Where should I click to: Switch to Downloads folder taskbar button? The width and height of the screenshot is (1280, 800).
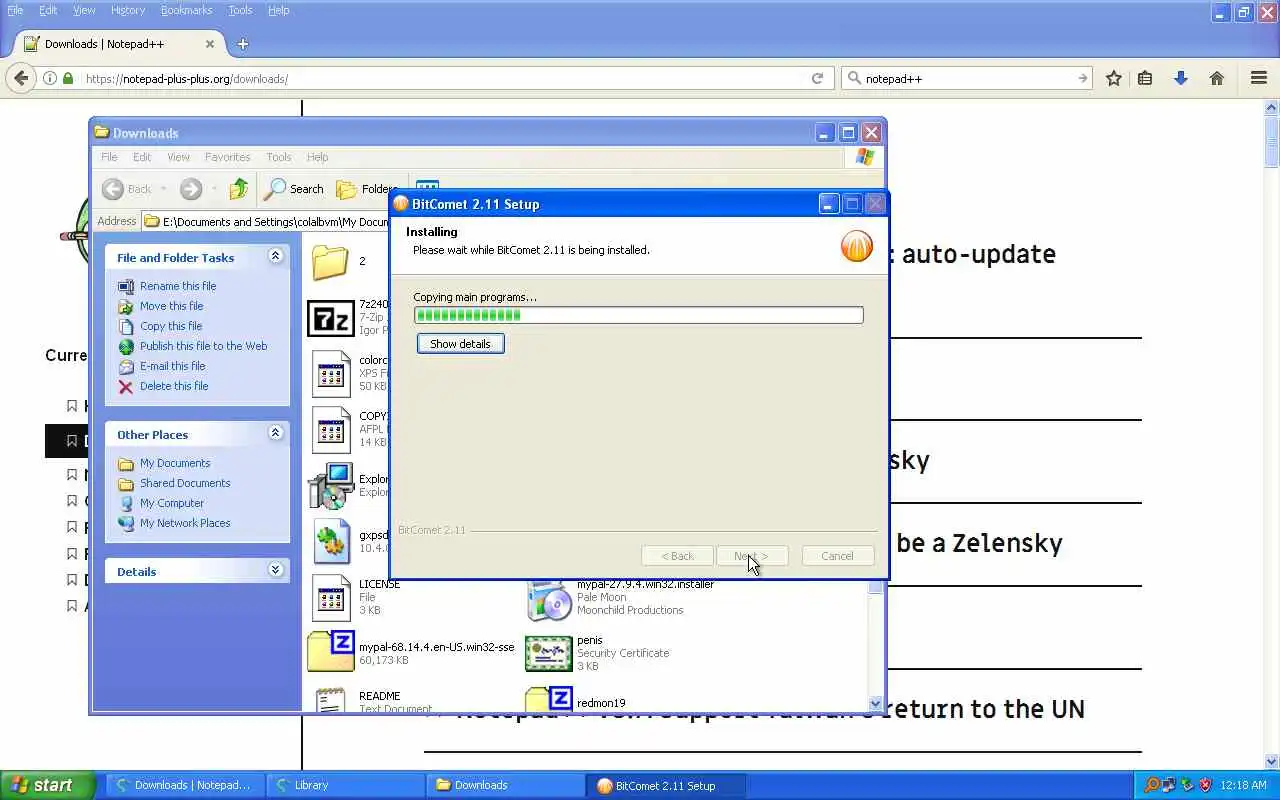pyautogui.click(x=505, y=785)
